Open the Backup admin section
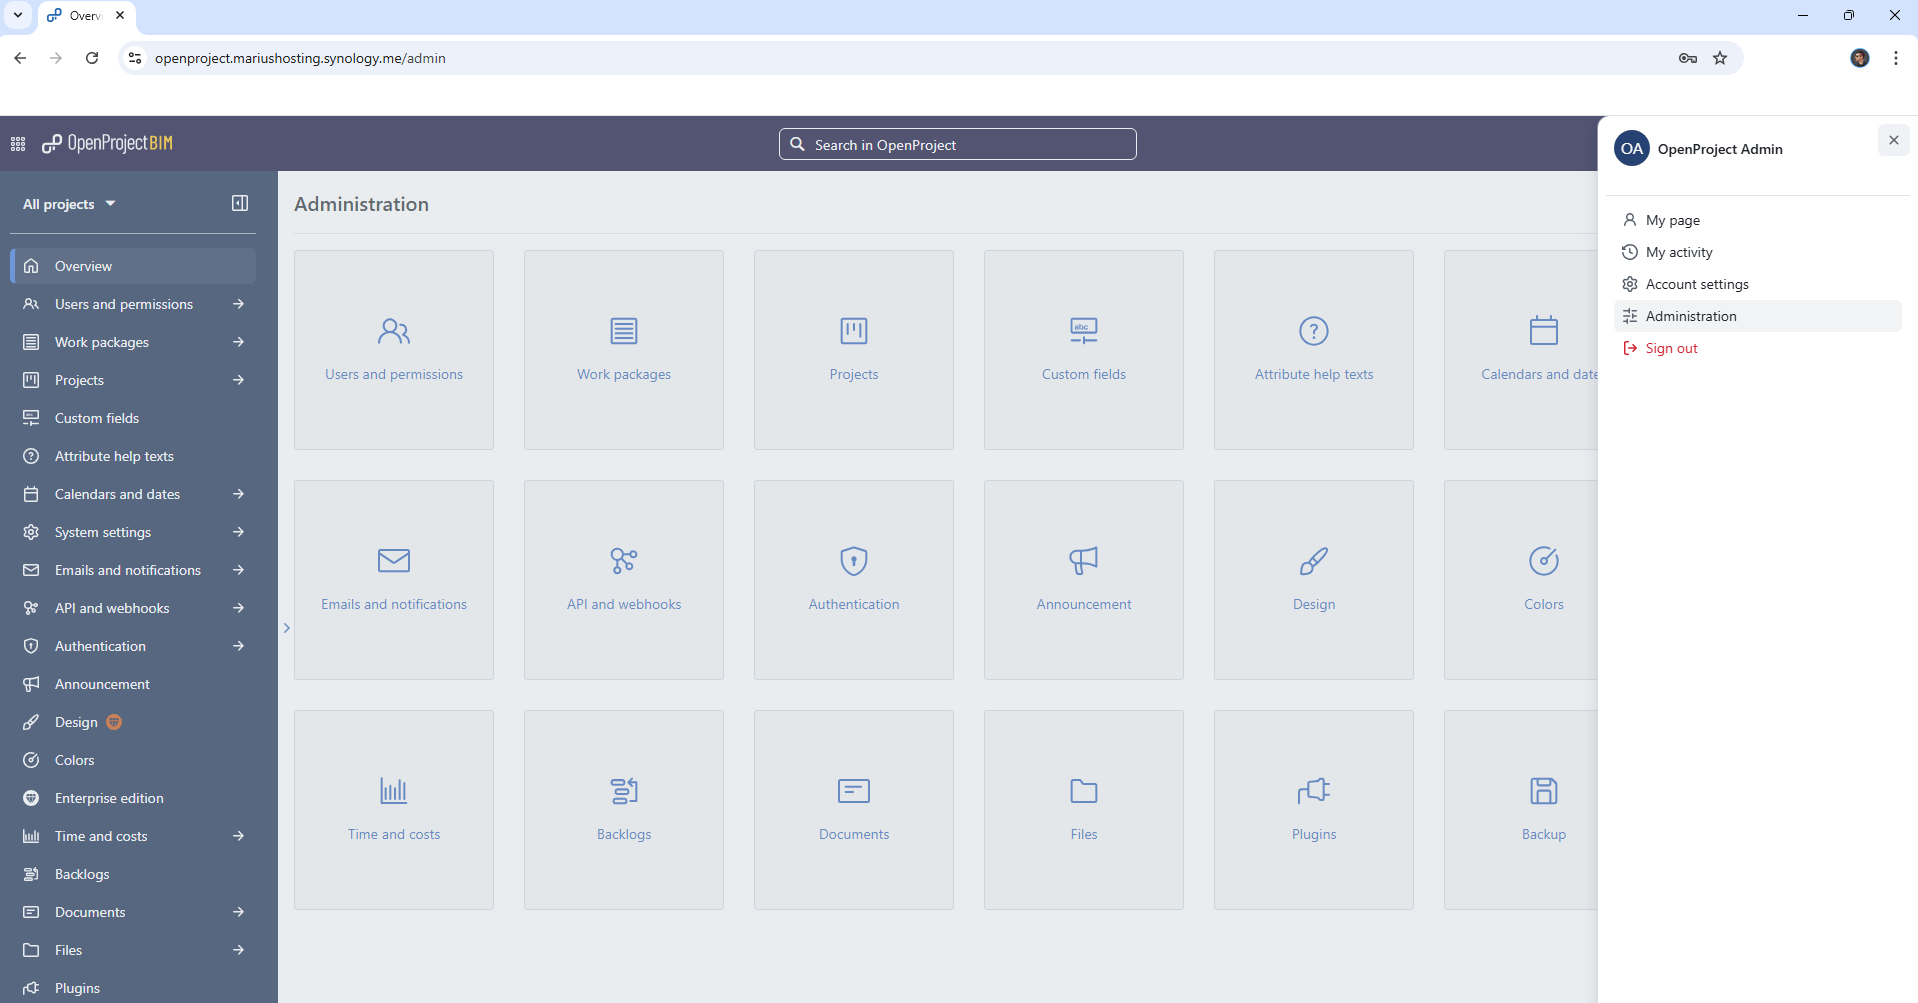This screenshot has height=1003, width=1918. tap(1544, 809)
